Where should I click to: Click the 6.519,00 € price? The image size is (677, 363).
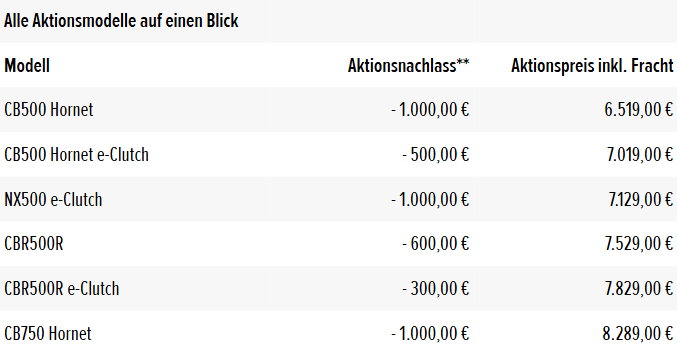(x=639, y=110)
